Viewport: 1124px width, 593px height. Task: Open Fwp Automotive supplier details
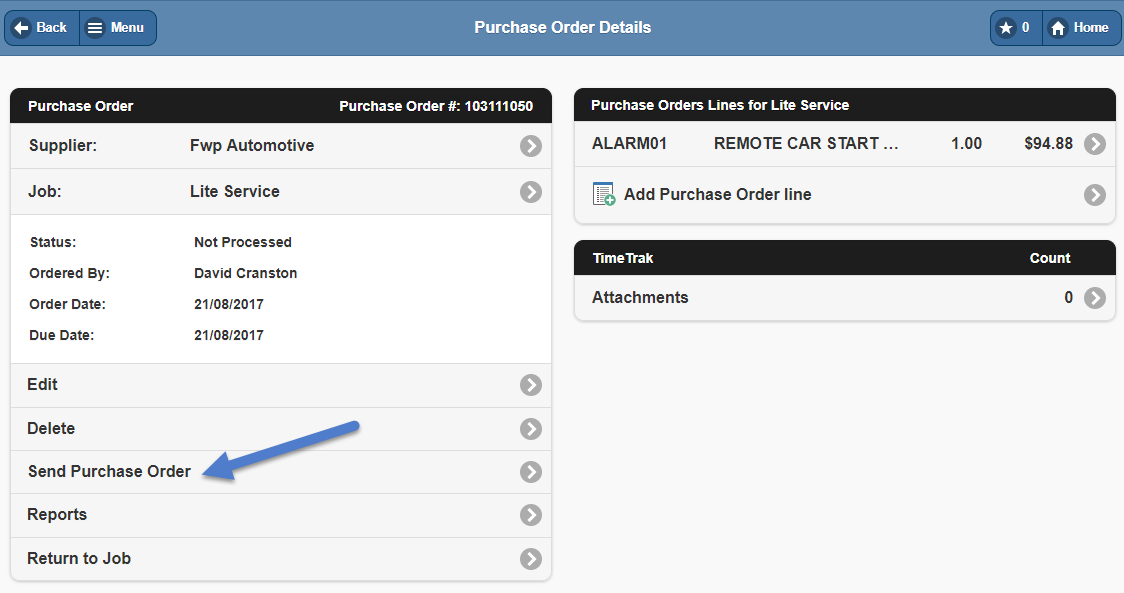point(252,146)
